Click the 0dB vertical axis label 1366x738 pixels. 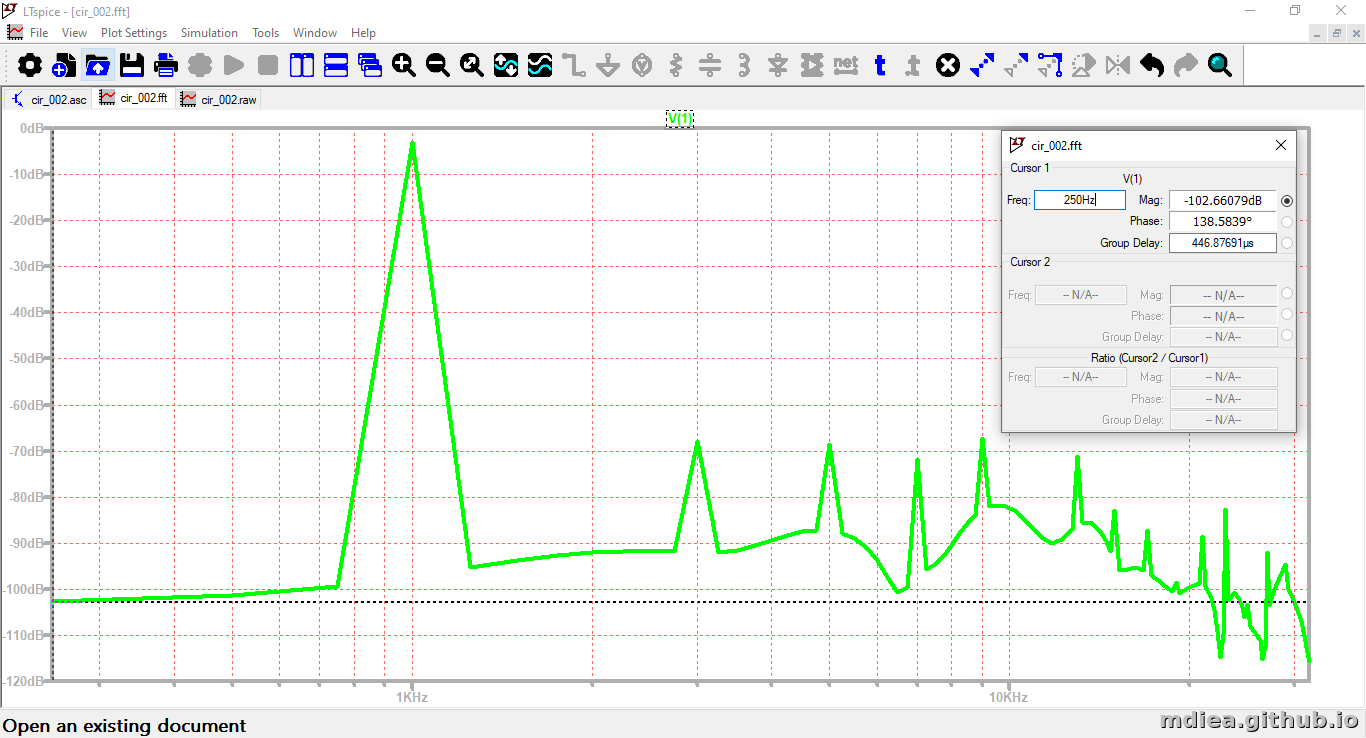point(31,129)
